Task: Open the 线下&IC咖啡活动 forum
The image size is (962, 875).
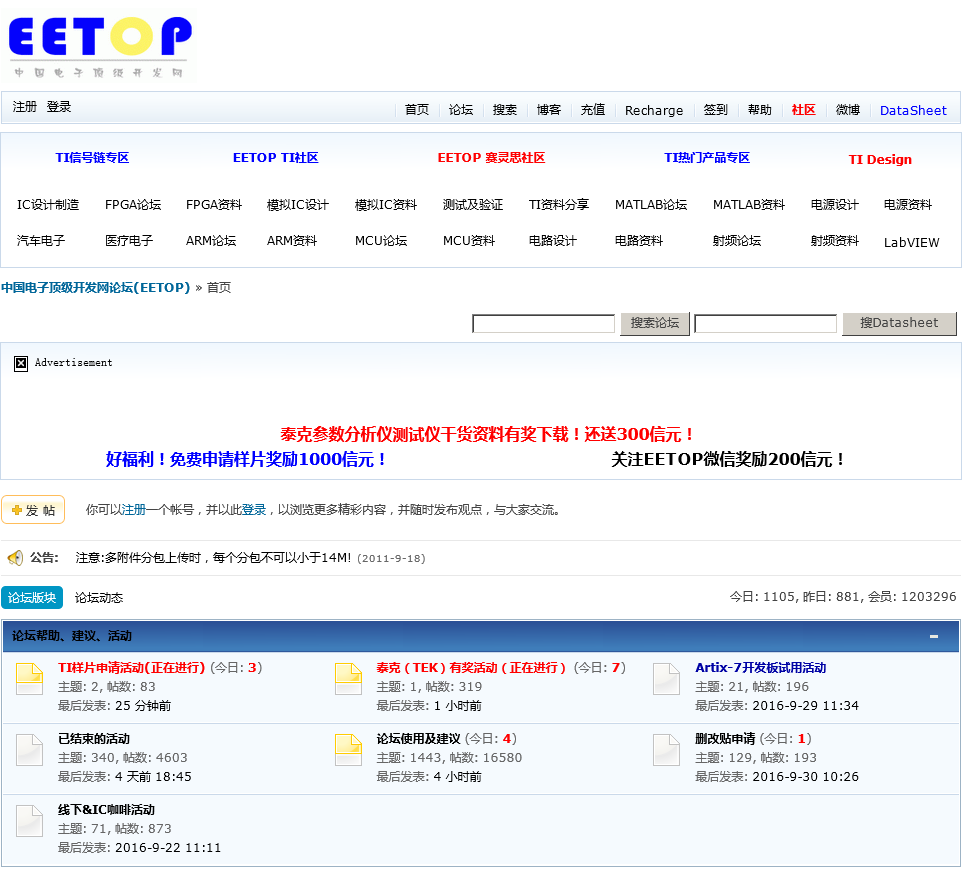Action: click(x=106, y=810)
